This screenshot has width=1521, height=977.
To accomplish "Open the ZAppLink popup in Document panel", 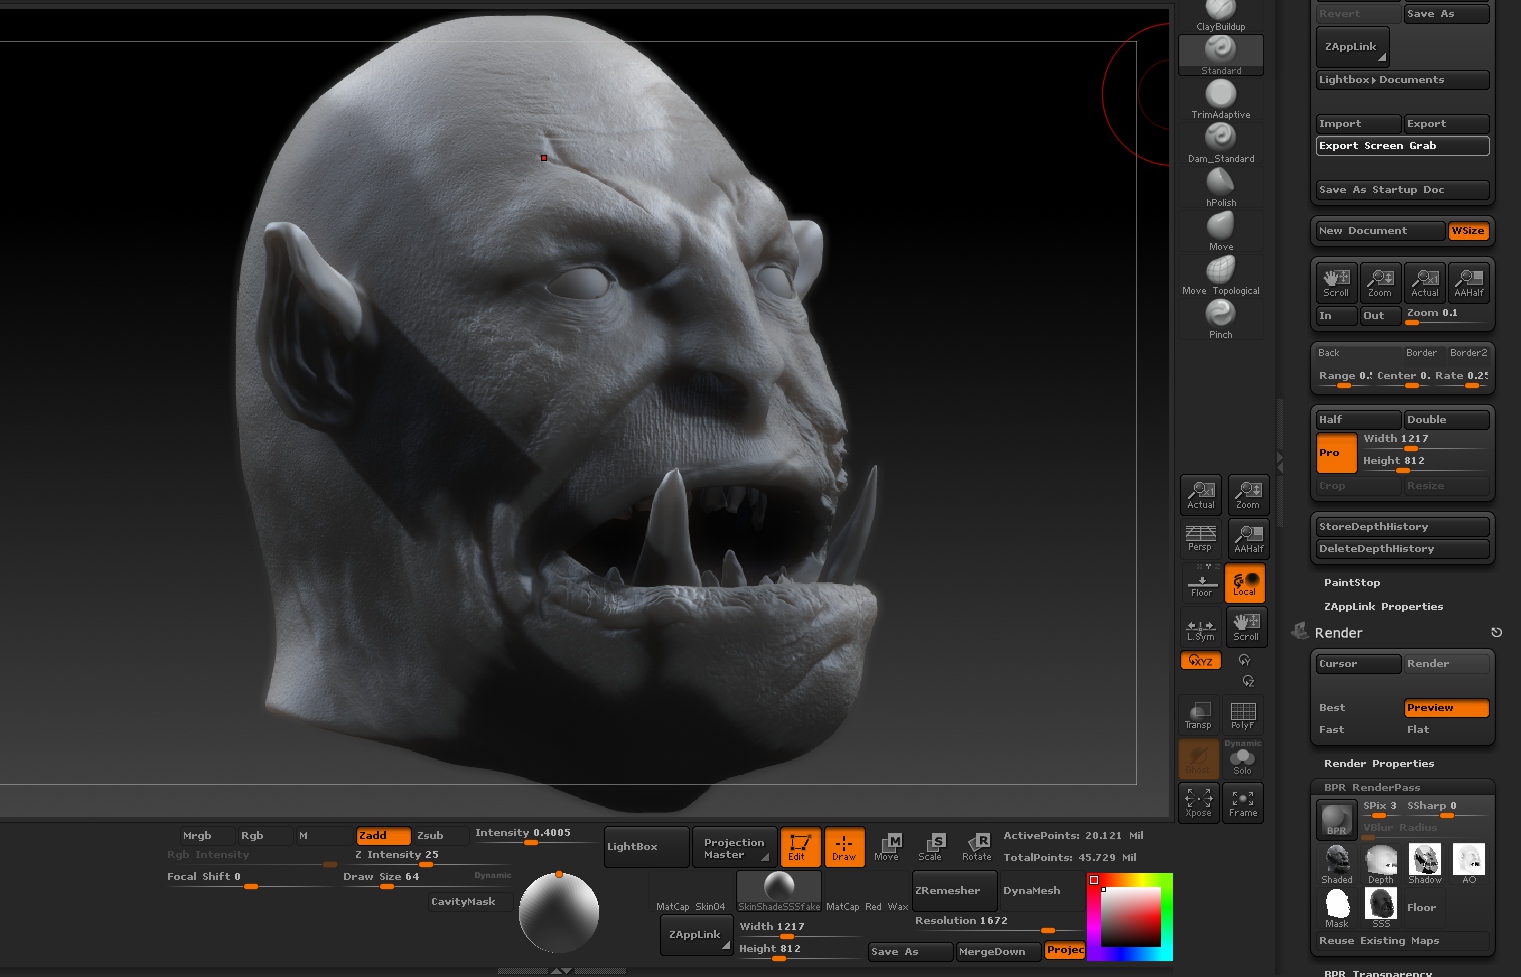I will tap(1352, 47).
